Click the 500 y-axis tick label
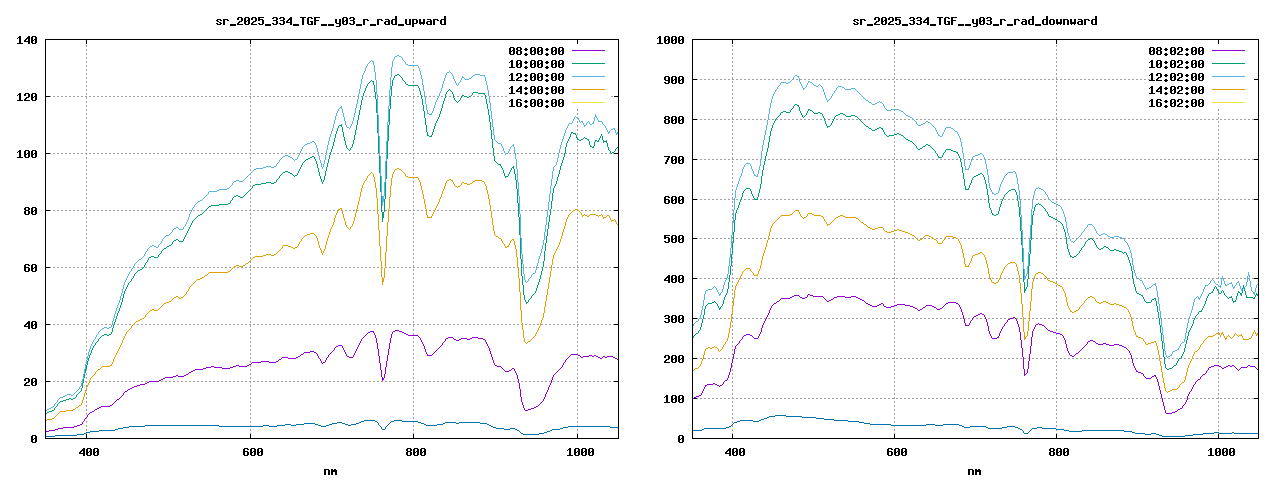1280x480 pixels. pyautogui.click(x=669, y=239)
